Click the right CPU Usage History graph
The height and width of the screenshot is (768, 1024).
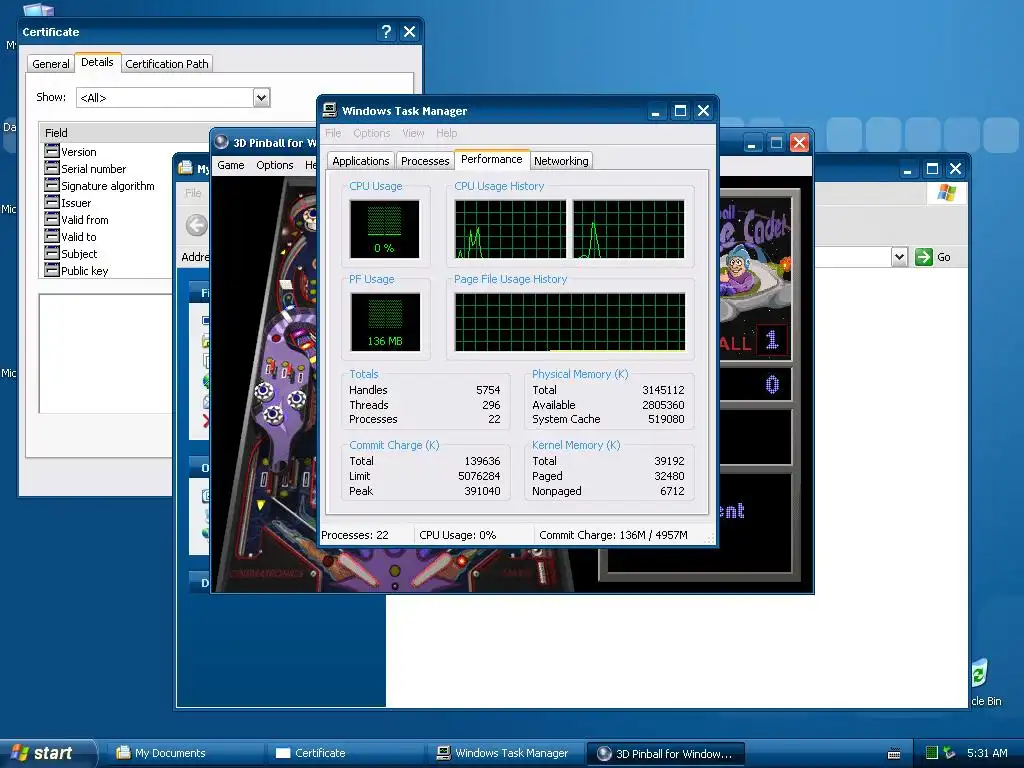[x=628, y=229]
